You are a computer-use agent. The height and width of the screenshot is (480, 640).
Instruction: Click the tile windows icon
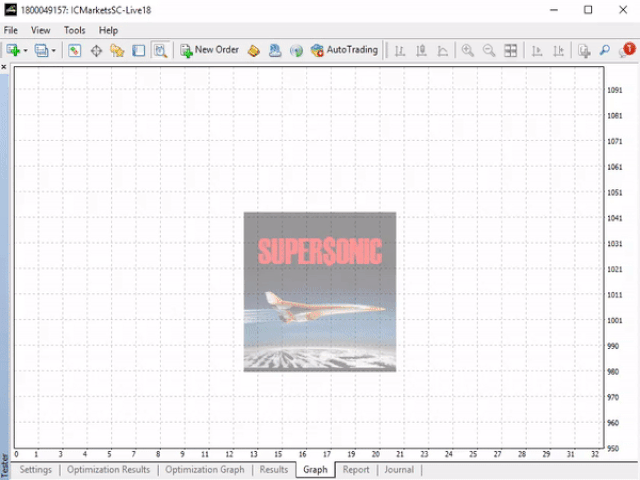[x=511, y=51]
